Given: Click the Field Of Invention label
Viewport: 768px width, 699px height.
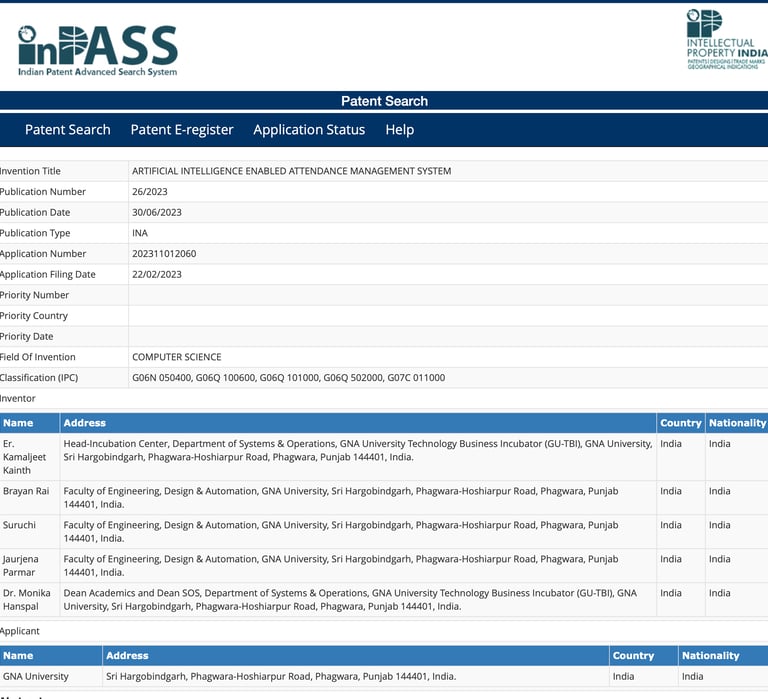Looking at the screenshot, I should (38, 357).
